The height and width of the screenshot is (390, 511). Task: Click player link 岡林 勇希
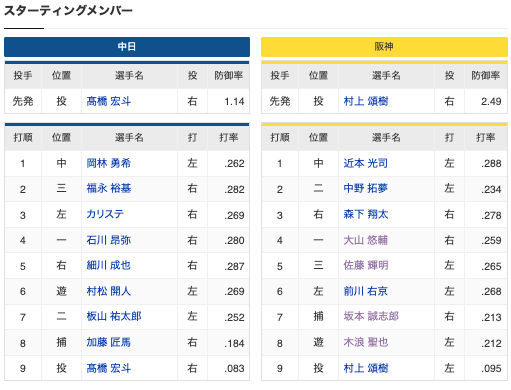pos(108,163)
